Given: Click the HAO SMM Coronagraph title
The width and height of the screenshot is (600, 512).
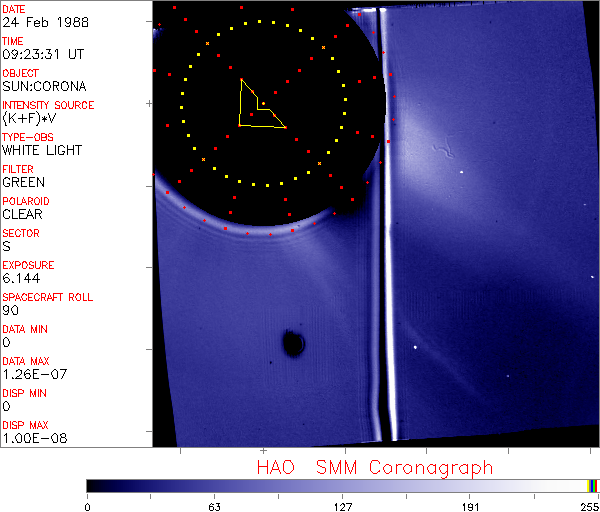Looking at the screenshot, I should tap(375, 468).
